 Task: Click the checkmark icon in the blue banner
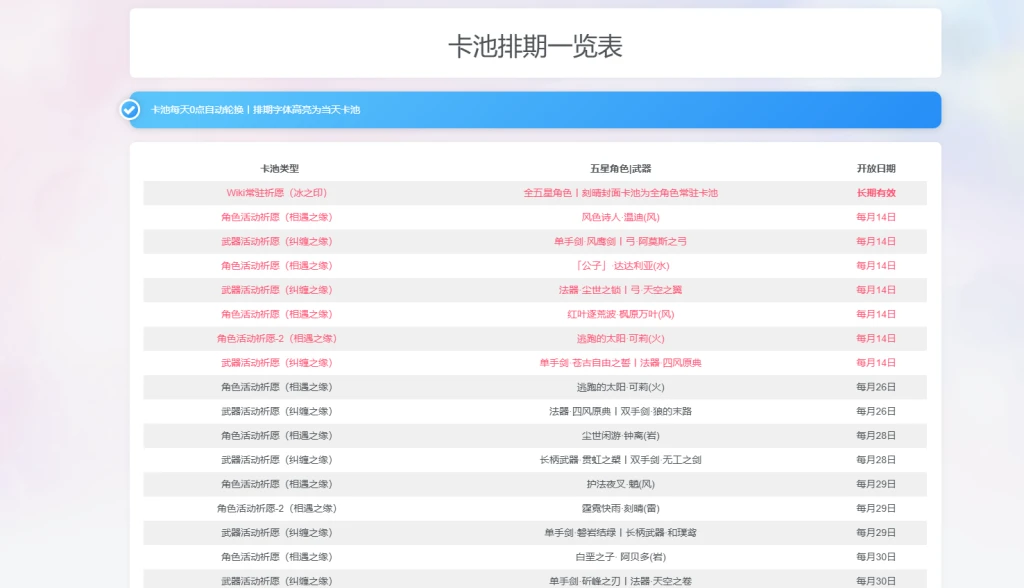pos(130,110)
